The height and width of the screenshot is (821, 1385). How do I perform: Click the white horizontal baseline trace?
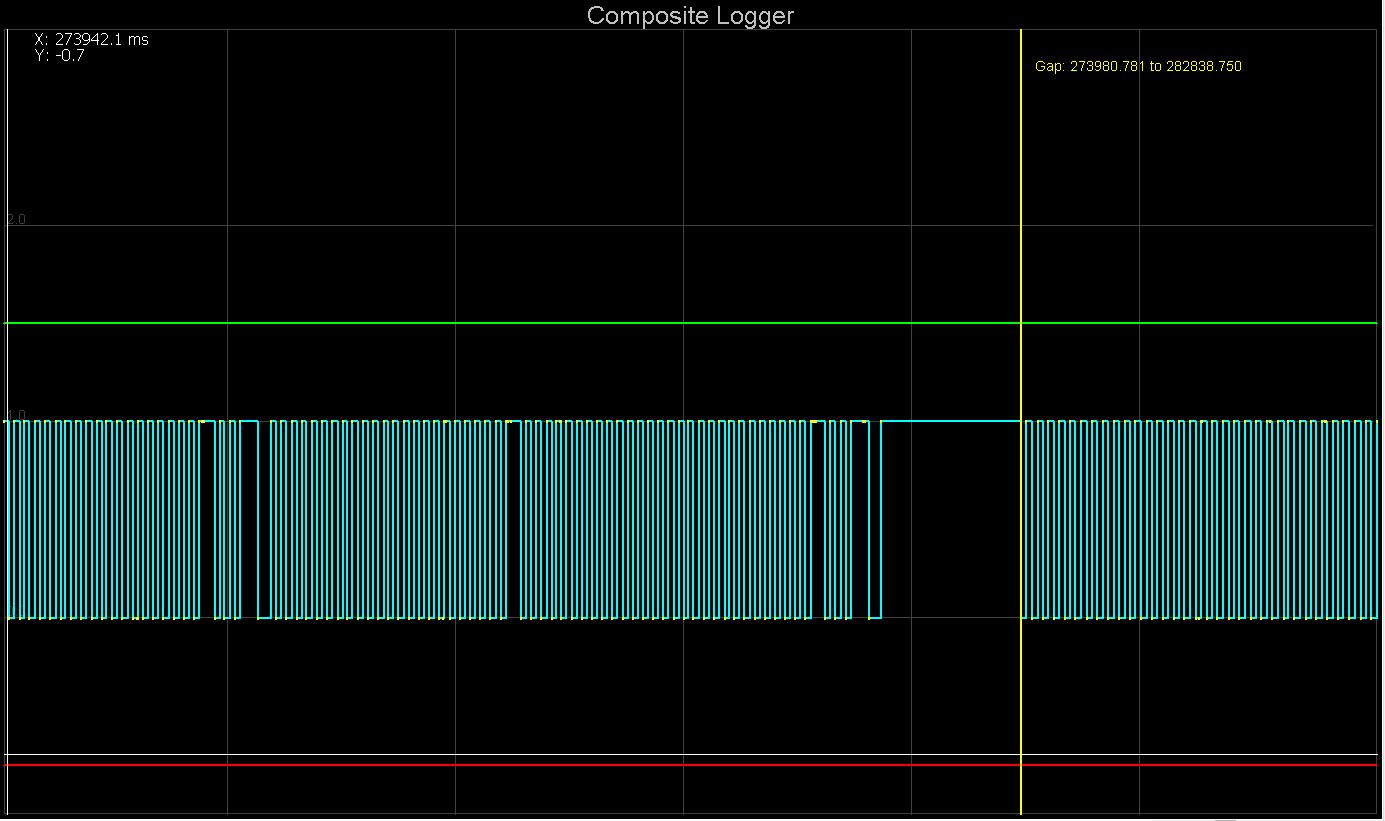click(691, 755)
